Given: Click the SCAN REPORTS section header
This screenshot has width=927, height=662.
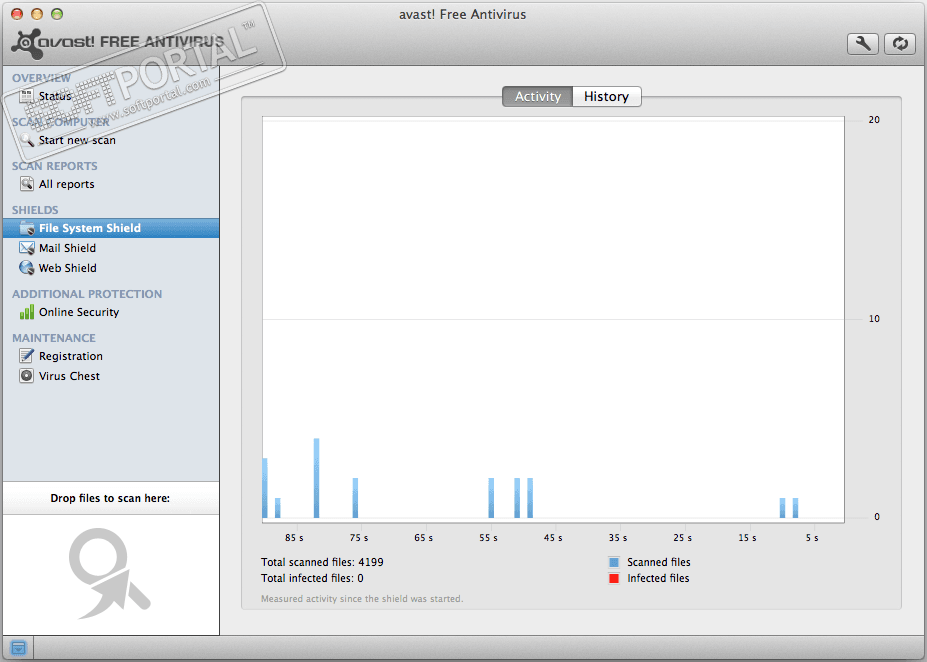Looking at the screenshot, I should pos(54,166).
